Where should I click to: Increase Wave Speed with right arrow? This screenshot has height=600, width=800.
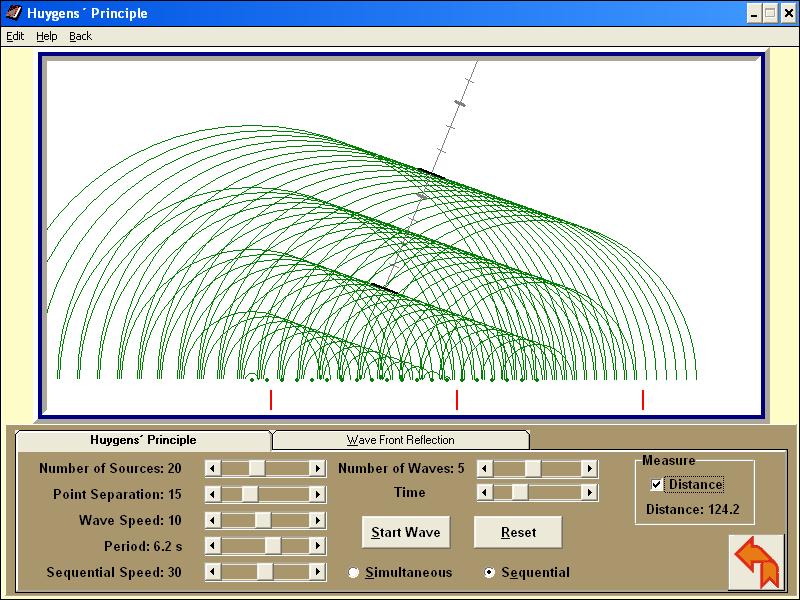coord(317,520)
